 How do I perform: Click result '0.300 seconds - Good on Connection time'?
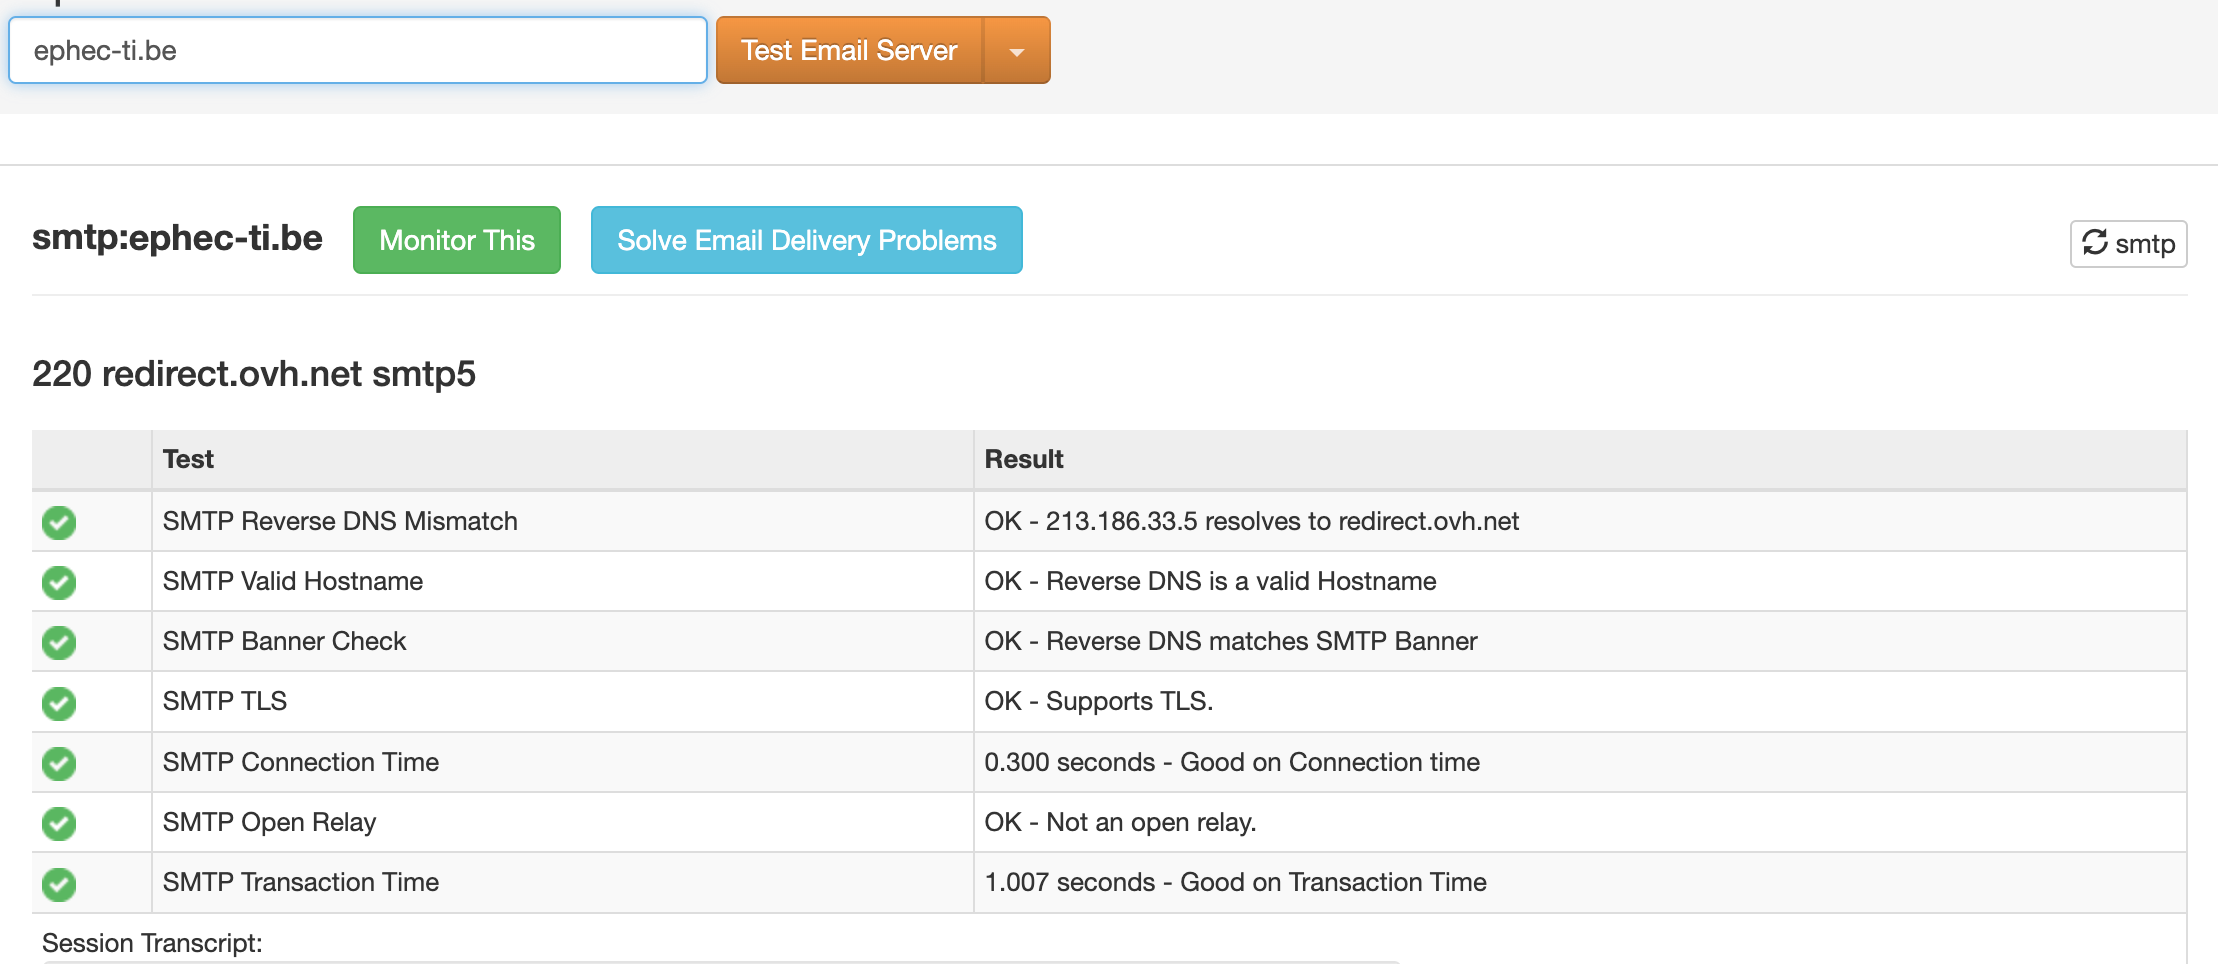[x=1232, y=762]
